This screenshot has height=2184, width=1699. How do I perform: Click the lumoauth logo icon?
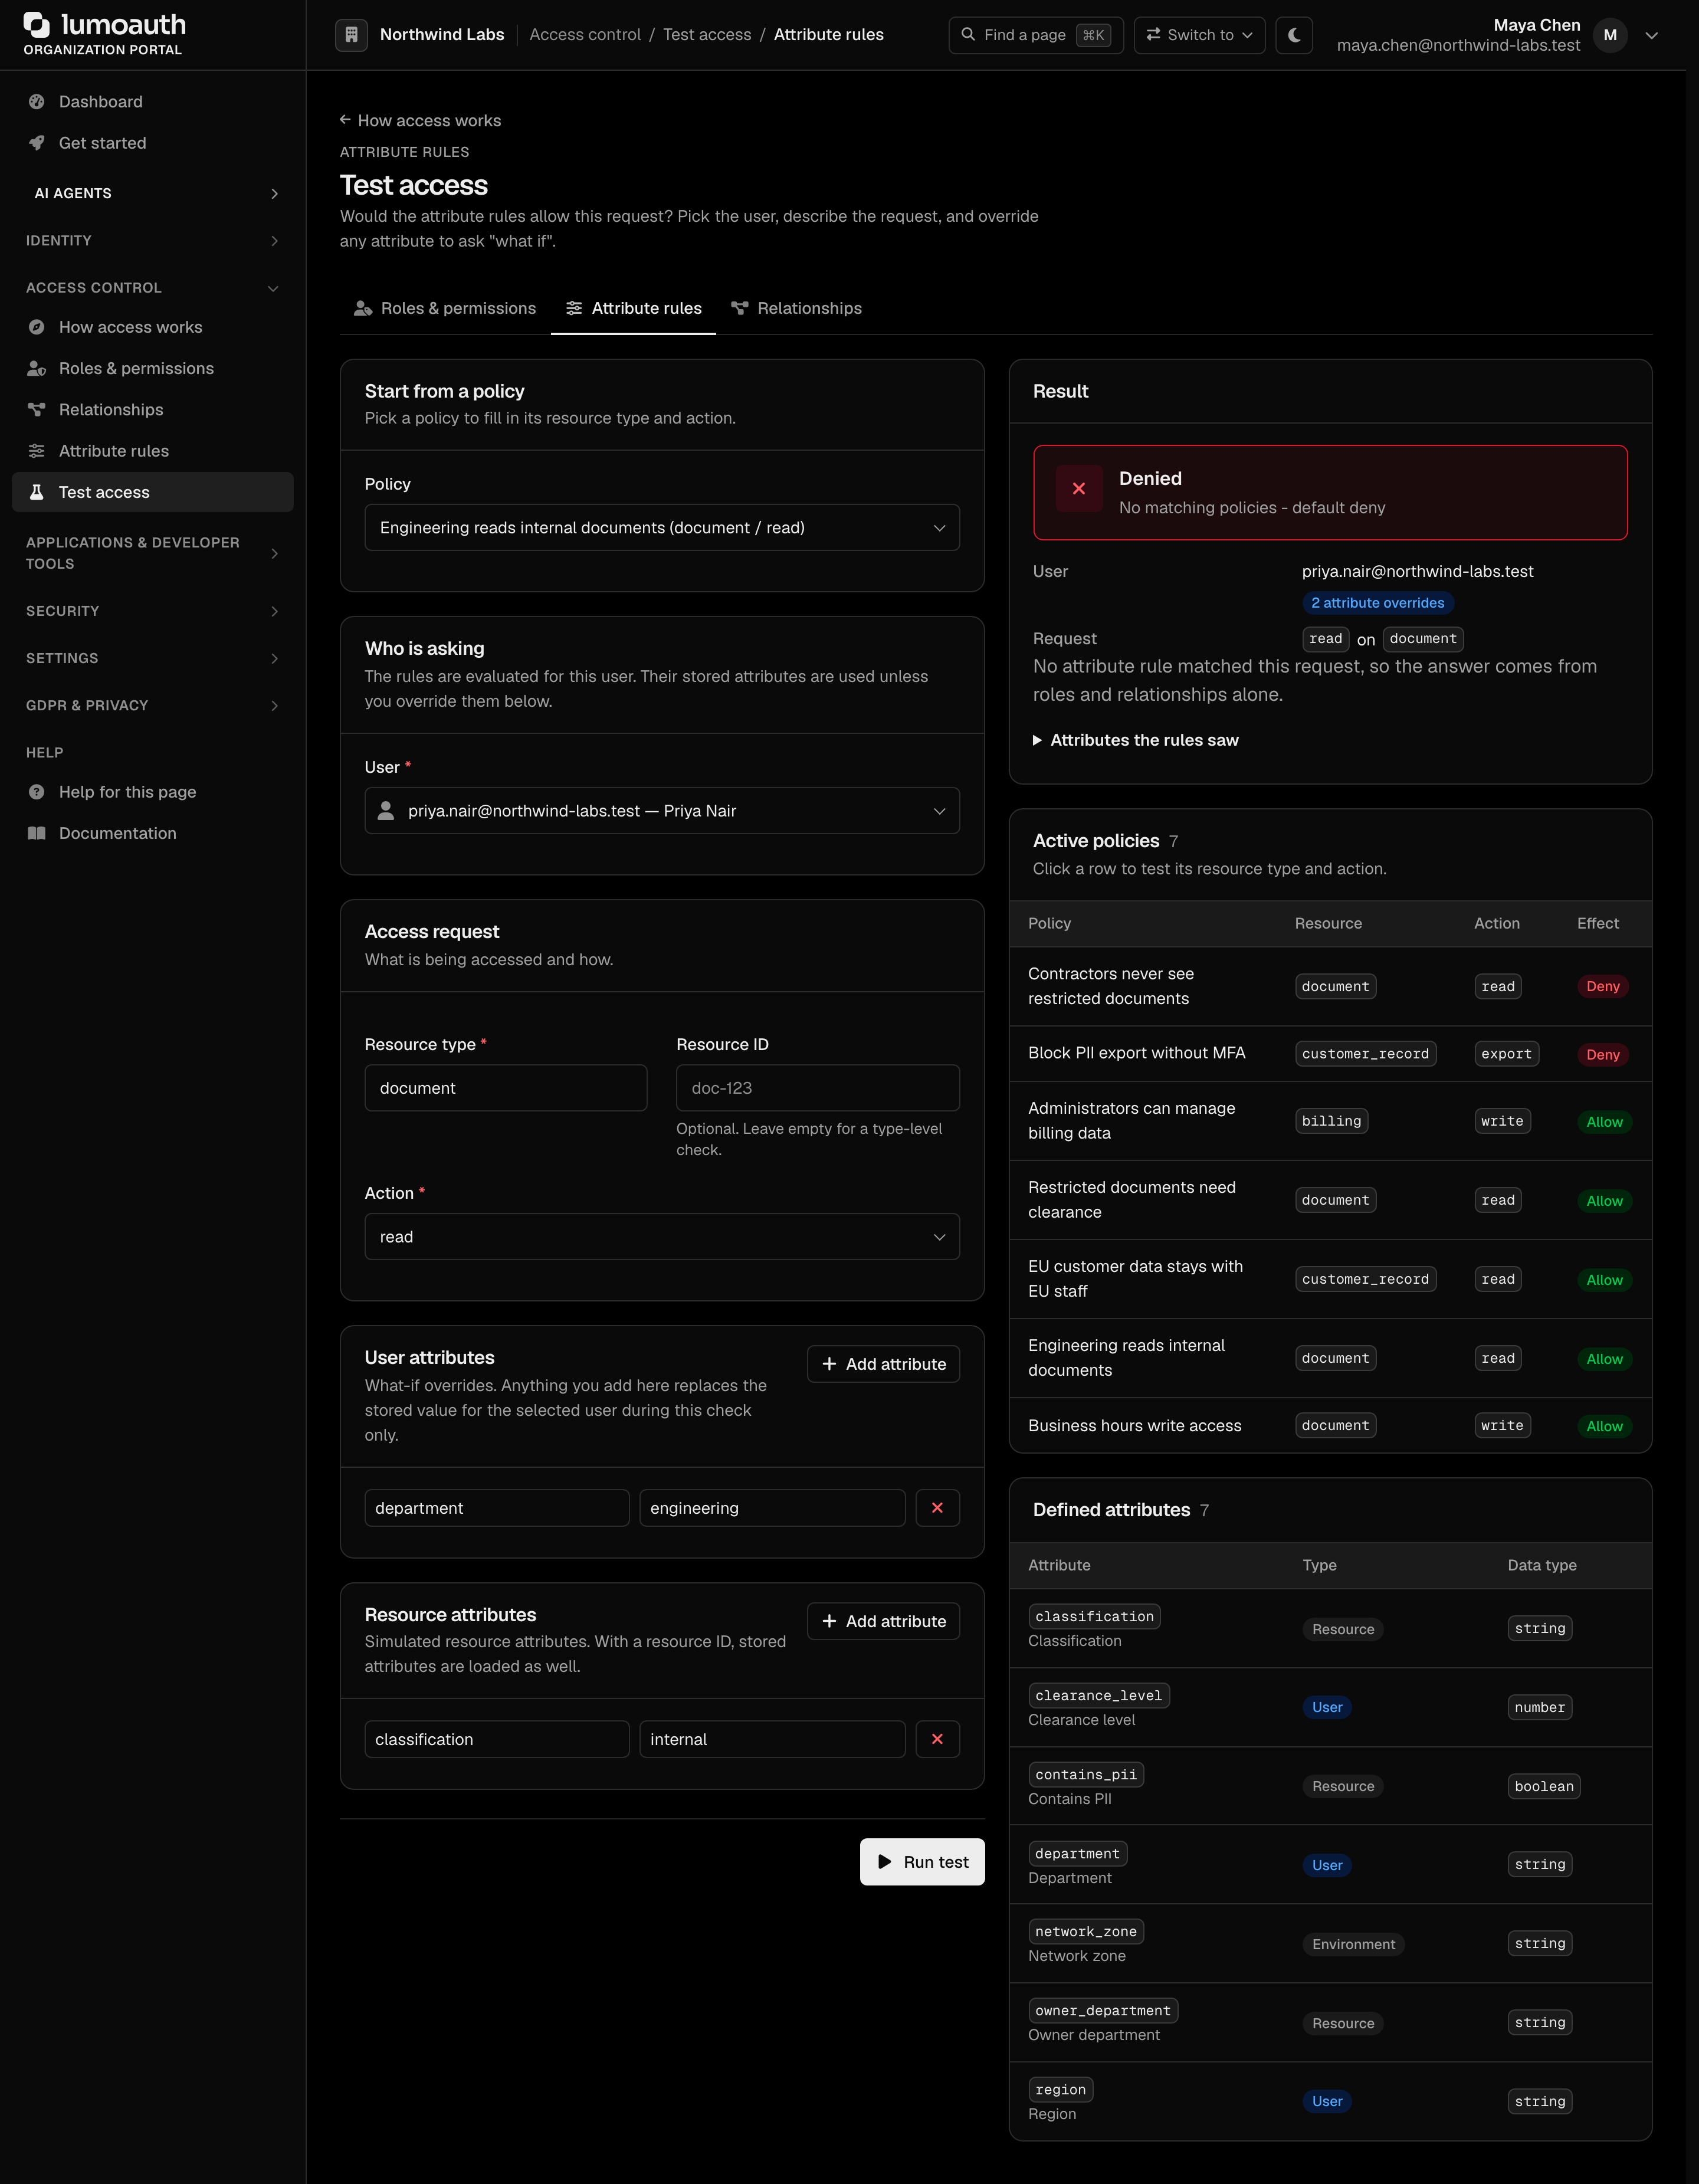coord(36,25)
